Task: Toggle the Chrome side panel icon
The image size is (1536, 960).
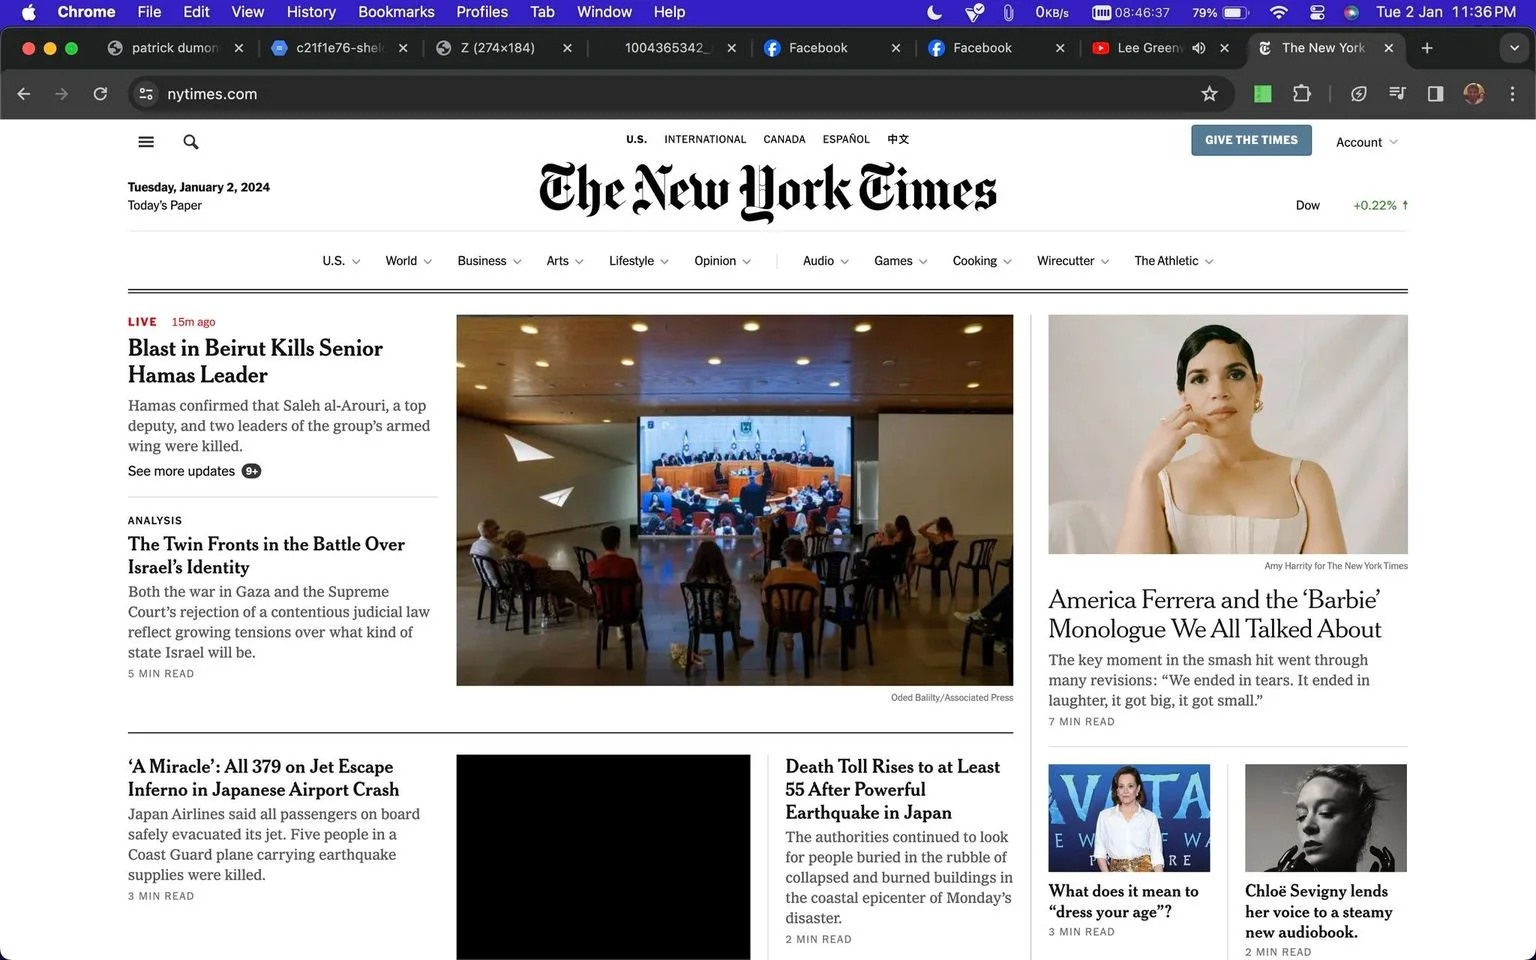Action: coord(1435,94)
